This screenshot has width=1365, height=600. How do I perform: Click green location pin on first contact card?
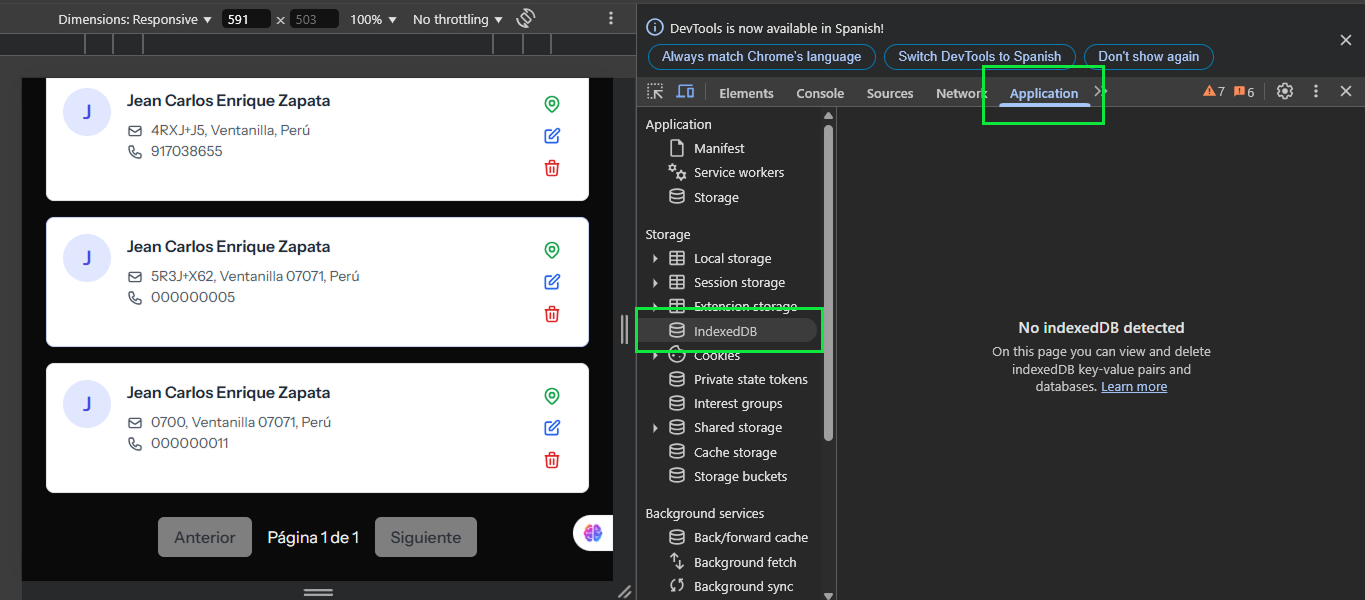tap(552, 104)
